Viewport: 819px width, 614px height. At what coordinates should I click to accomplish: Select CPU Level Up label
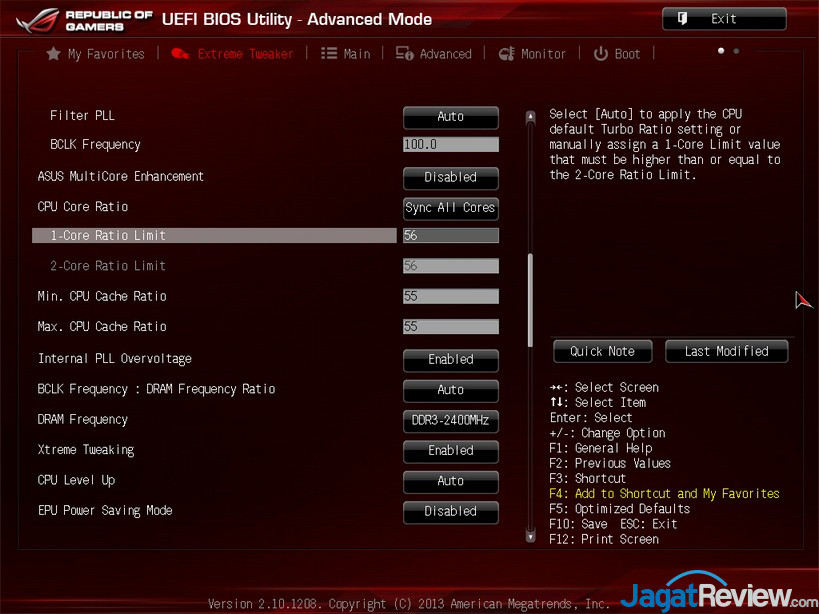76,480
